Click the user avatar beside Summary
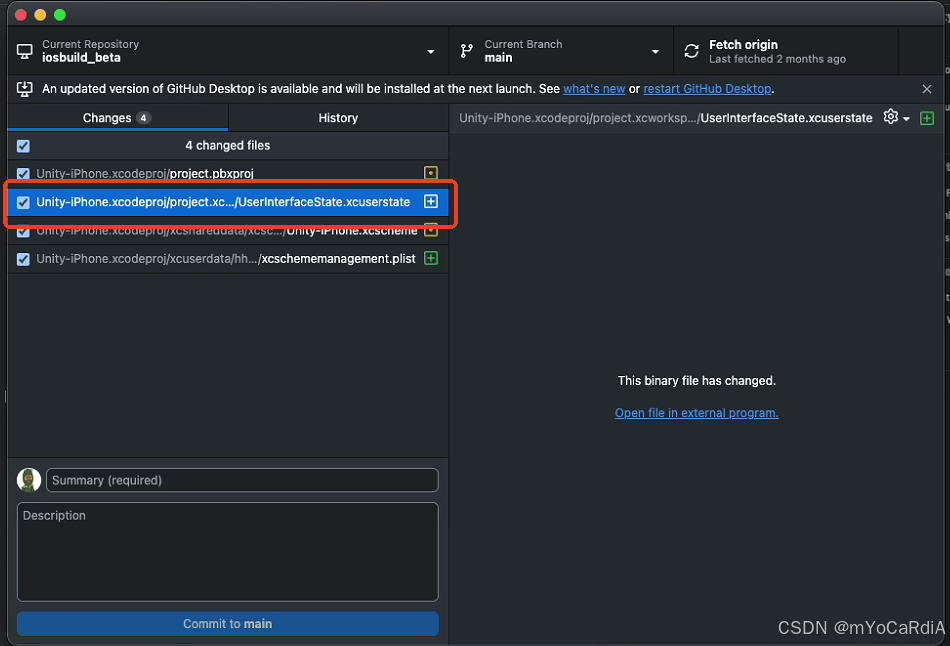The width and height of the screenshot is (950, 646). click(28, 480)
